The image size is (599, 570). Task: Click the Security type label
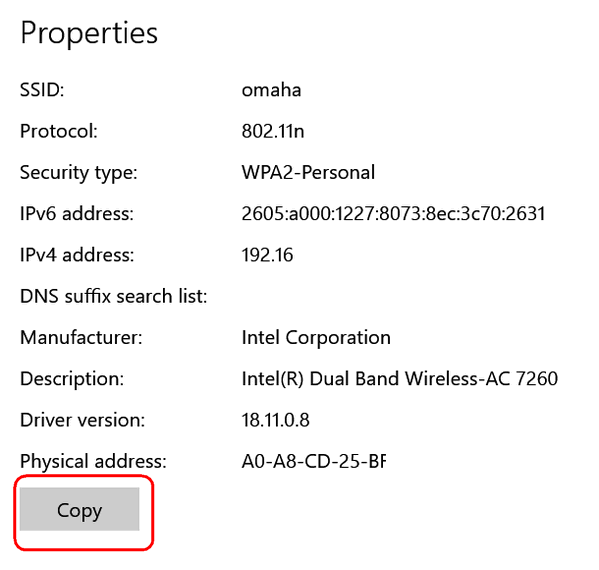[x=79, y=173]
